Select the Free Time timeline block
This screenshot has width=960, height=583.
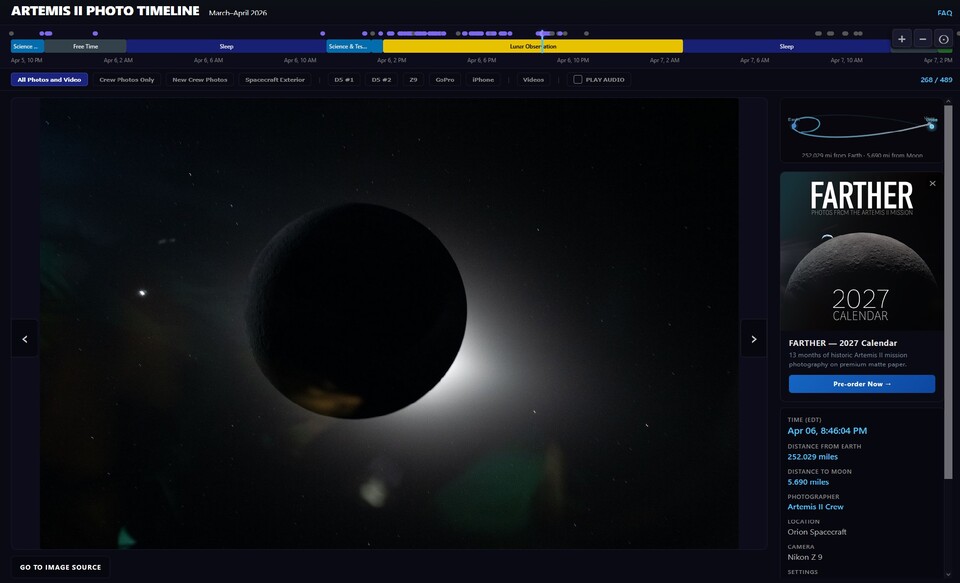(x=85, y=47)
